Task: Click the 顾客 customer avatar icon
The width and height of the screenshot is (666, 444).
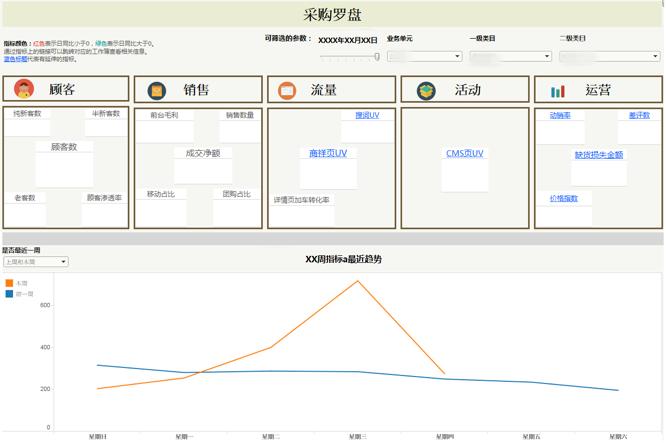Action: tap(24, 89)
